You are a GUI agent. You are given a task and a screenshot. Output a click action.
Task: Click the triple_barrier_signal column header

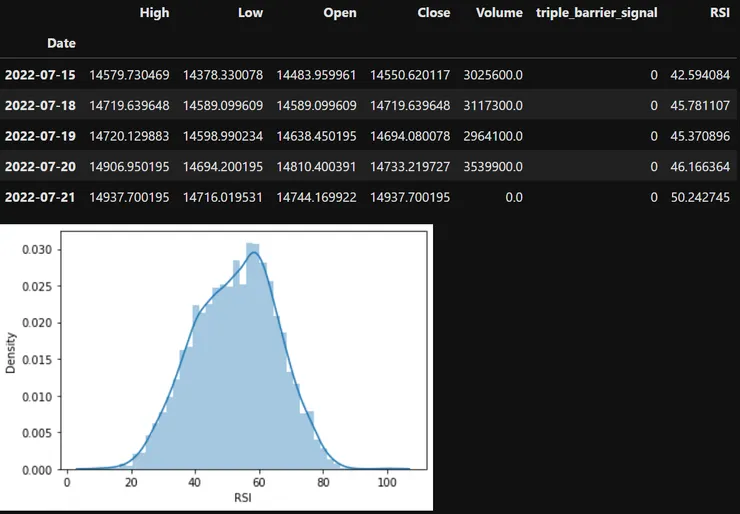597,13
